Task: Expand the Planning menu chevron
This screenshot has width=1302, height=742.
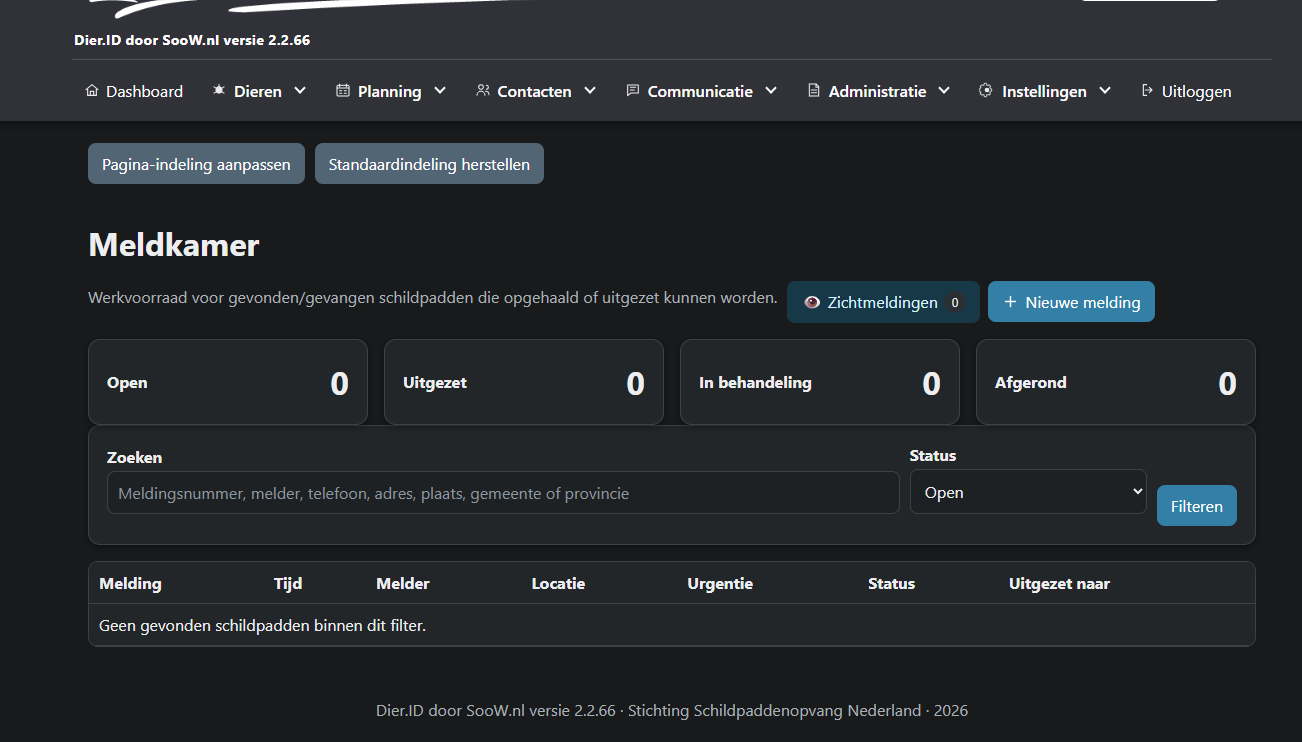Action: (x=440, y=91)
